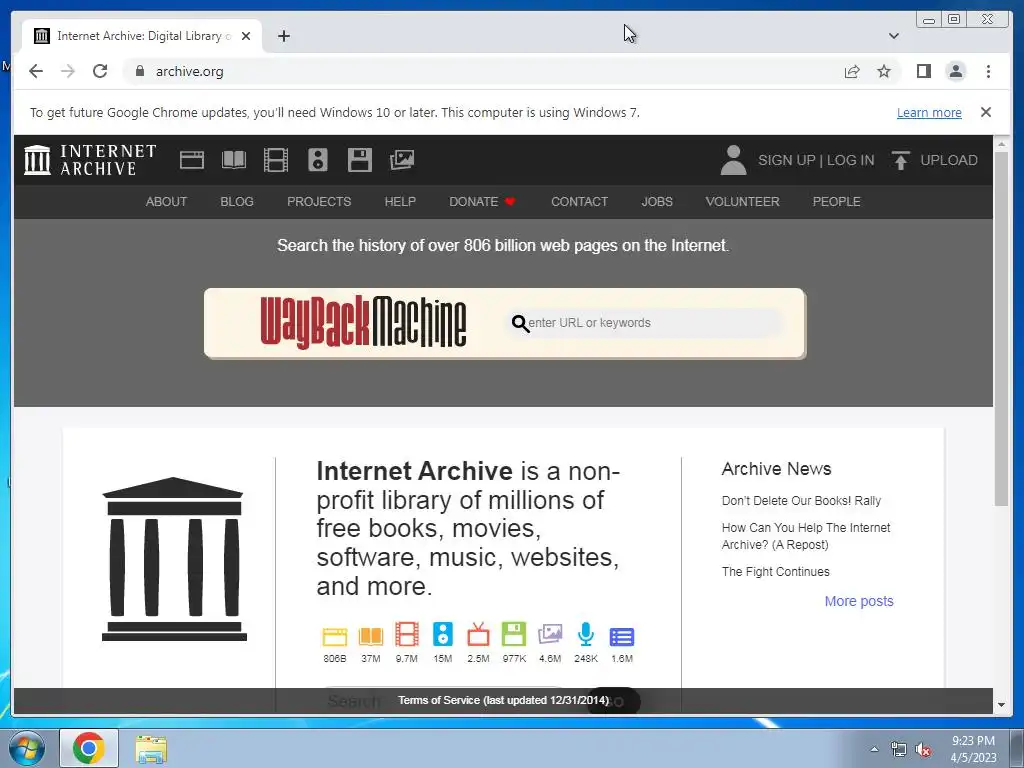1024x768 pixels.
Task: Click the purple 4.6M images icon
Action: pos(550,635)
